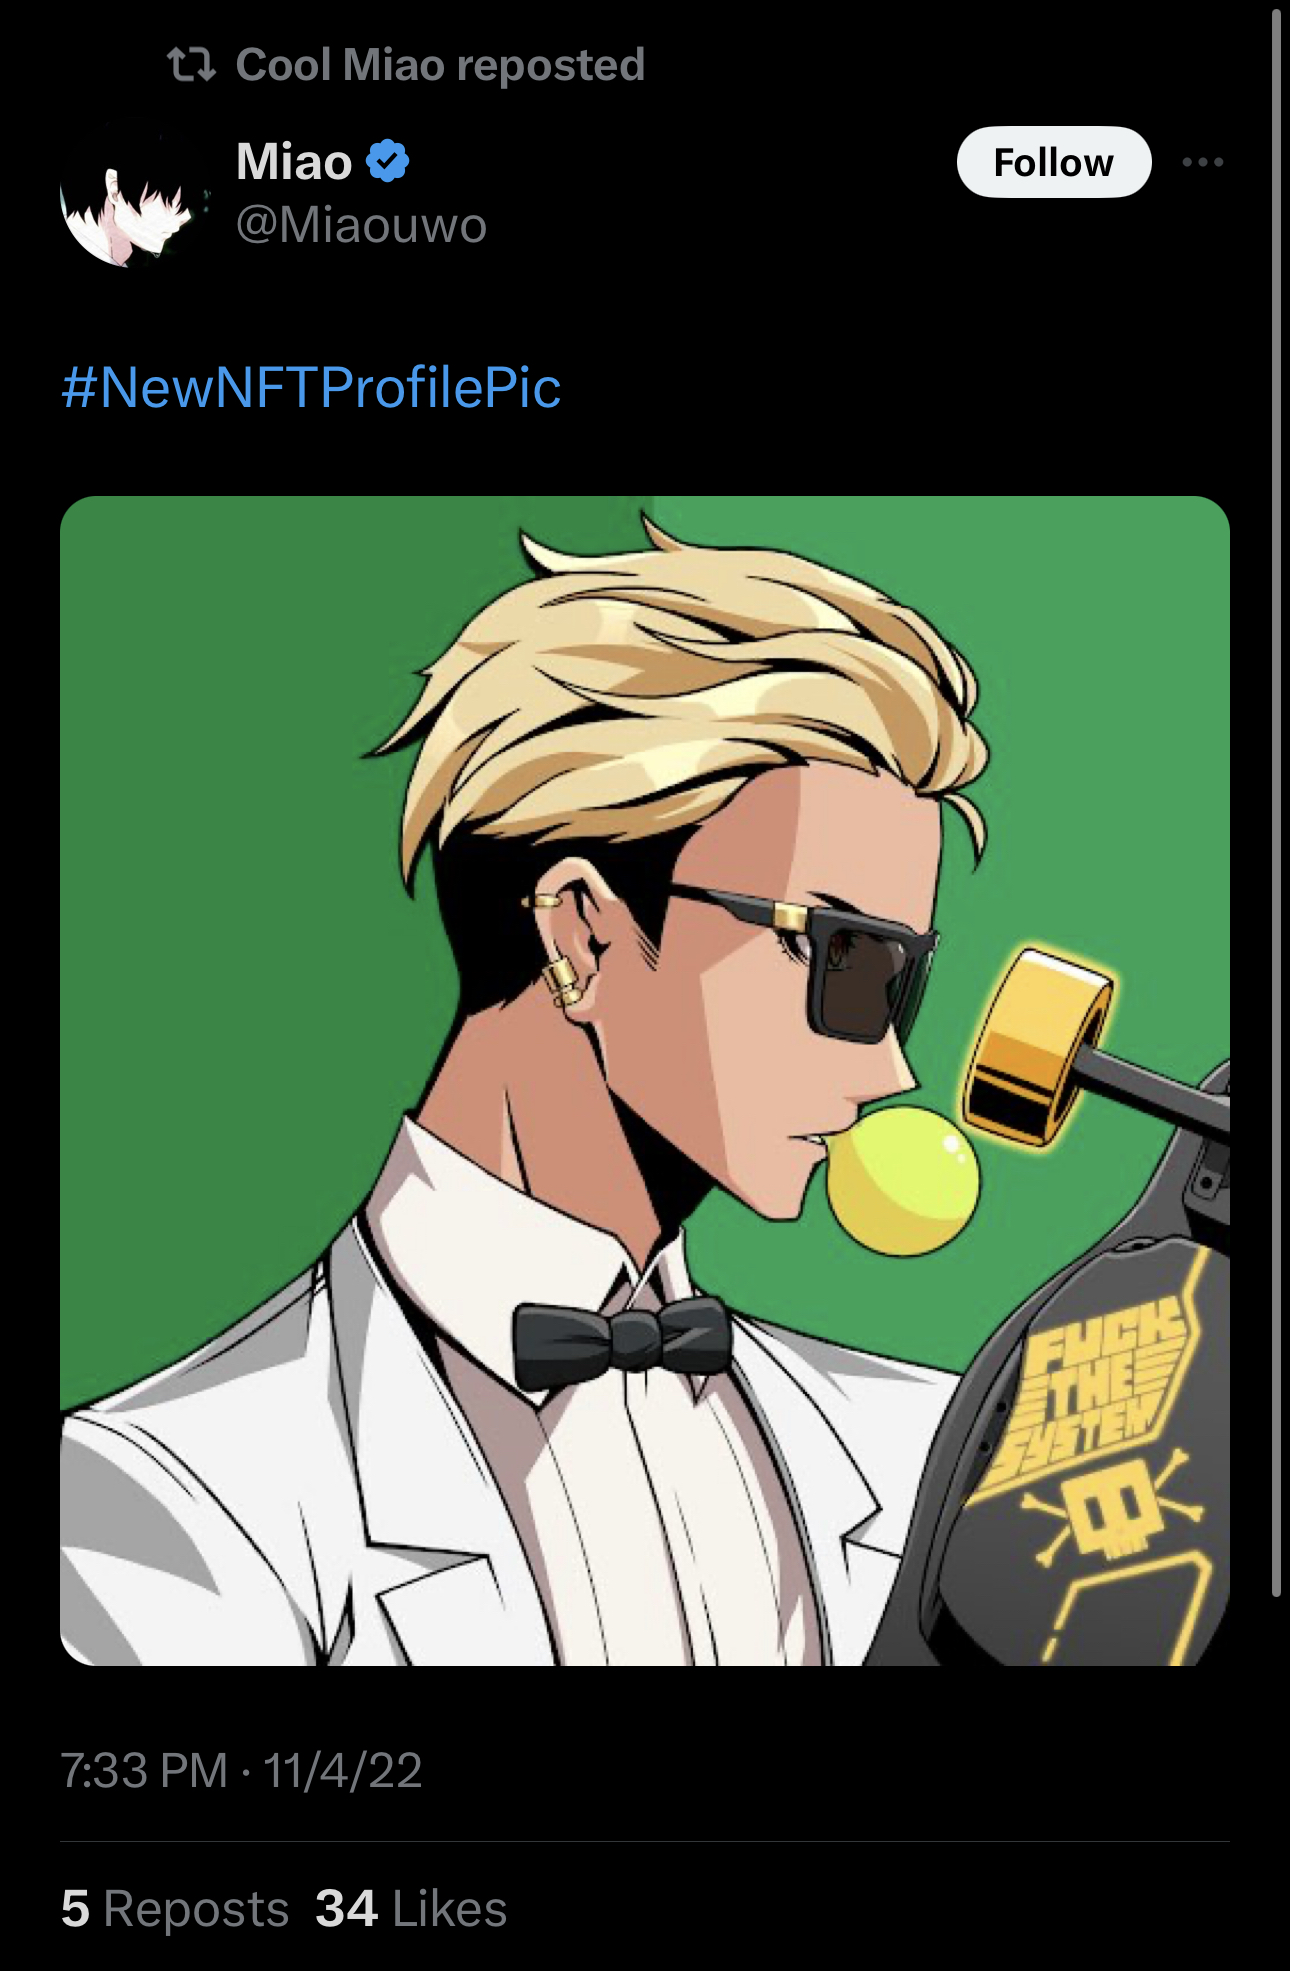Click the vertical scrollbar on the right
This screenshot has width=1290, height=1971.
point(1276,800)
